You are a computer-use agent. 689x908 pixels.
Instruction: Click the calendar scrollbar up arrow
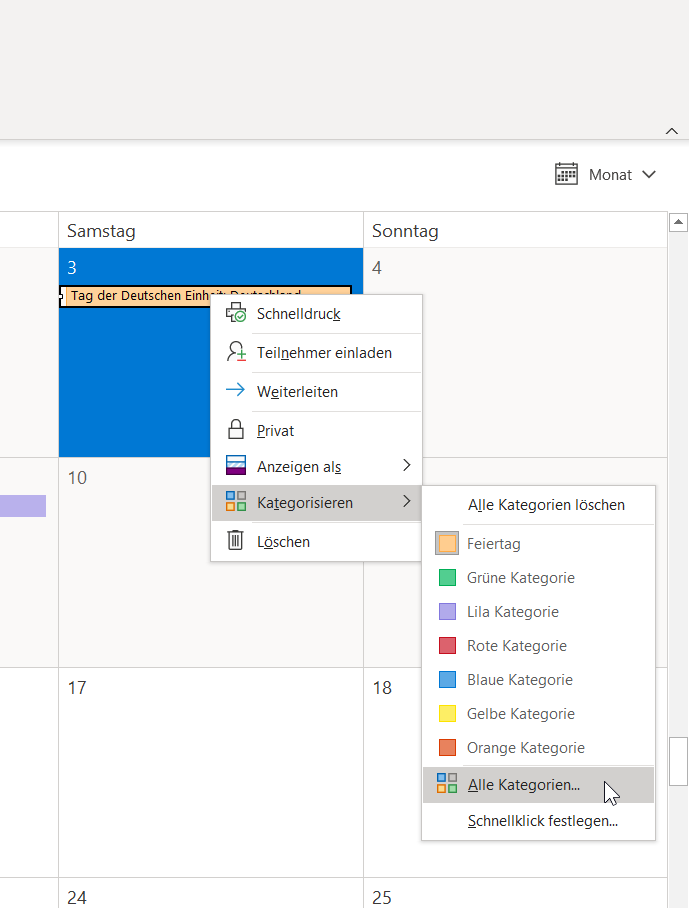679,222
